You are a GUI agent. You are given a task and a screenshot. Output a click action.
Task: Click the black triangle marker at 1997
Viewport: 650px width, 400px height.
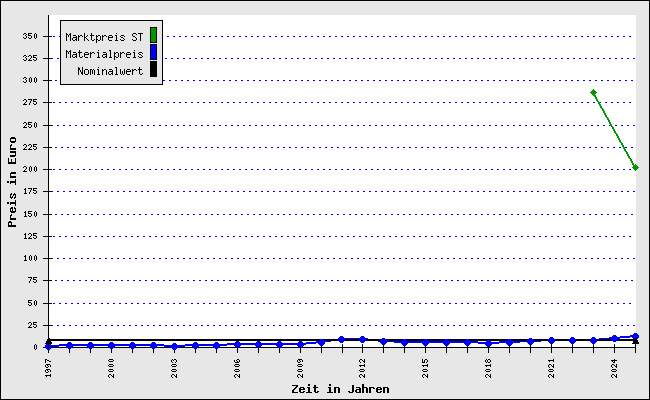point(48,341)
